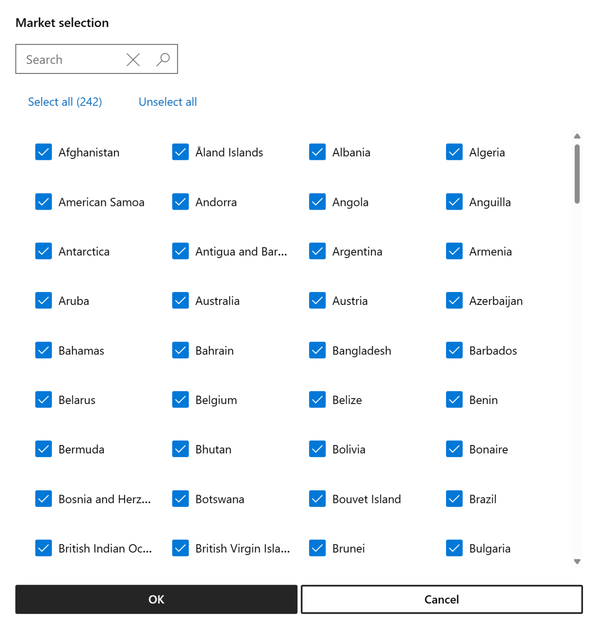Confirm selection with the OK button
The image size is (600, 628).
156,599
